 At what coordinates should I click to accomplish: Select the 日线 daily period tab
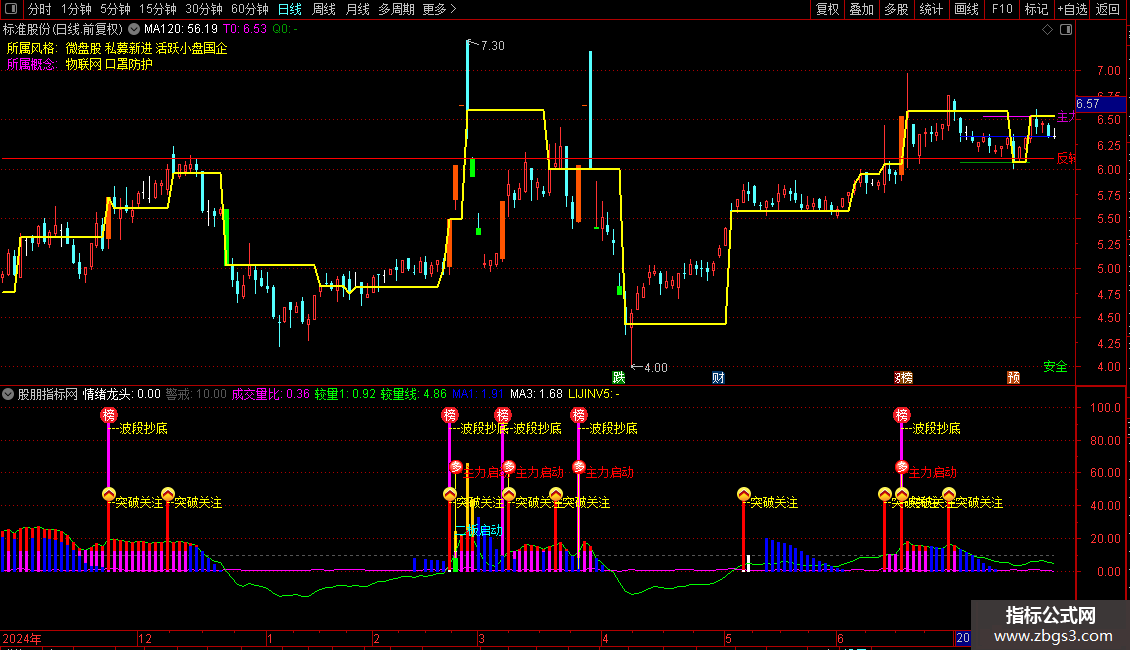coord(290,9)
